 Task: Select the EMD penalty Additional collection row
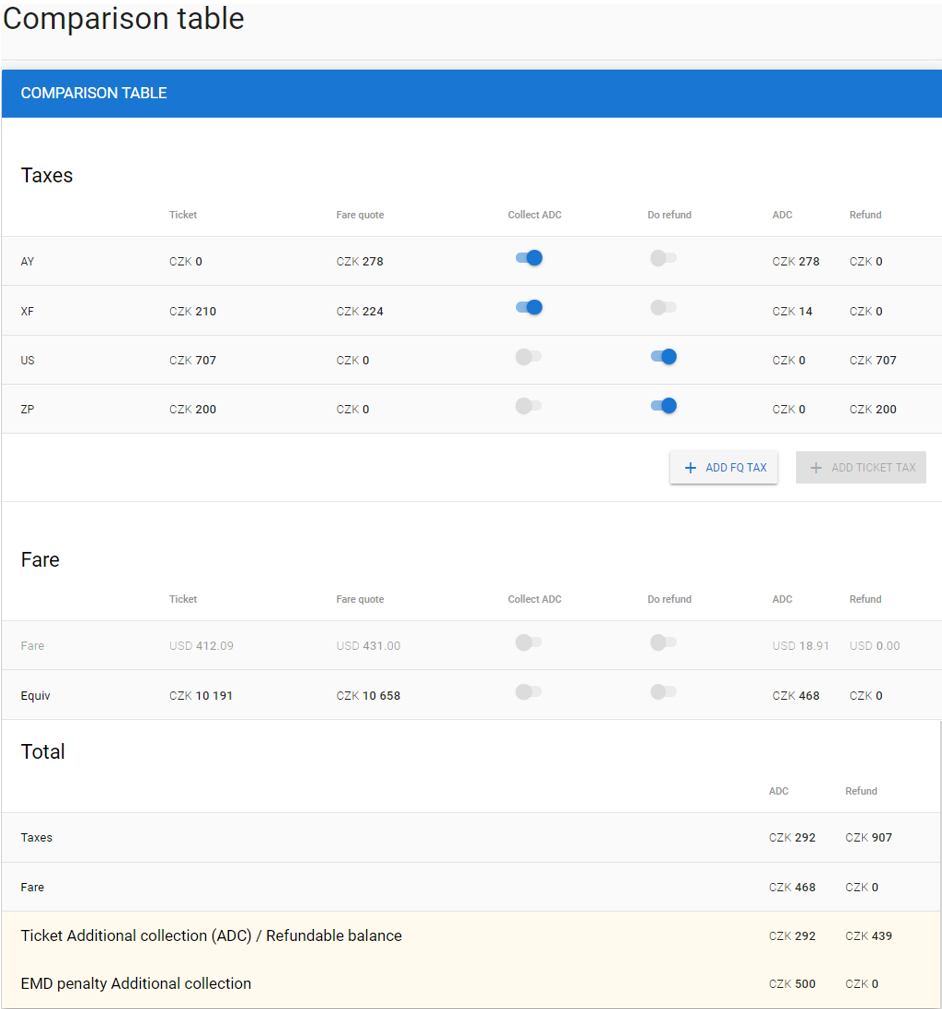click(136, 984)
